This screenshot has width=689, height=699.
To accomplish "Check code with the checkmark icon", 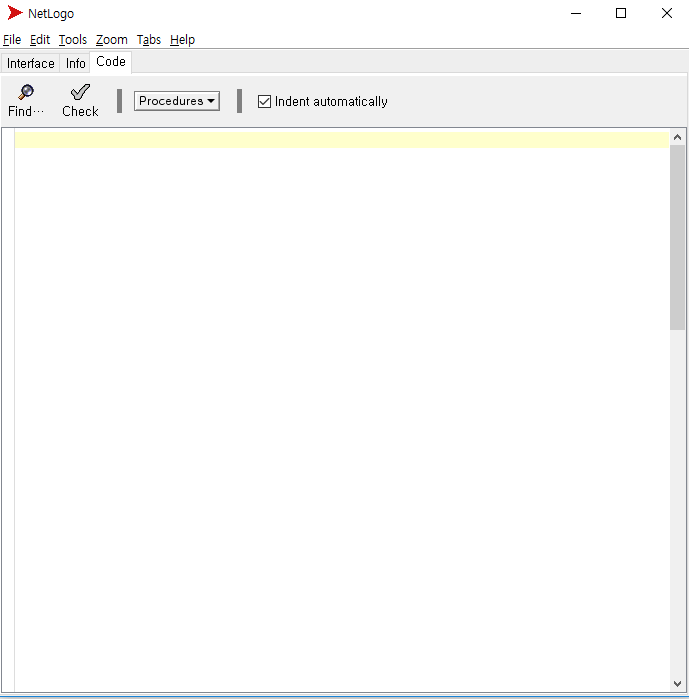I will point(80,101).
